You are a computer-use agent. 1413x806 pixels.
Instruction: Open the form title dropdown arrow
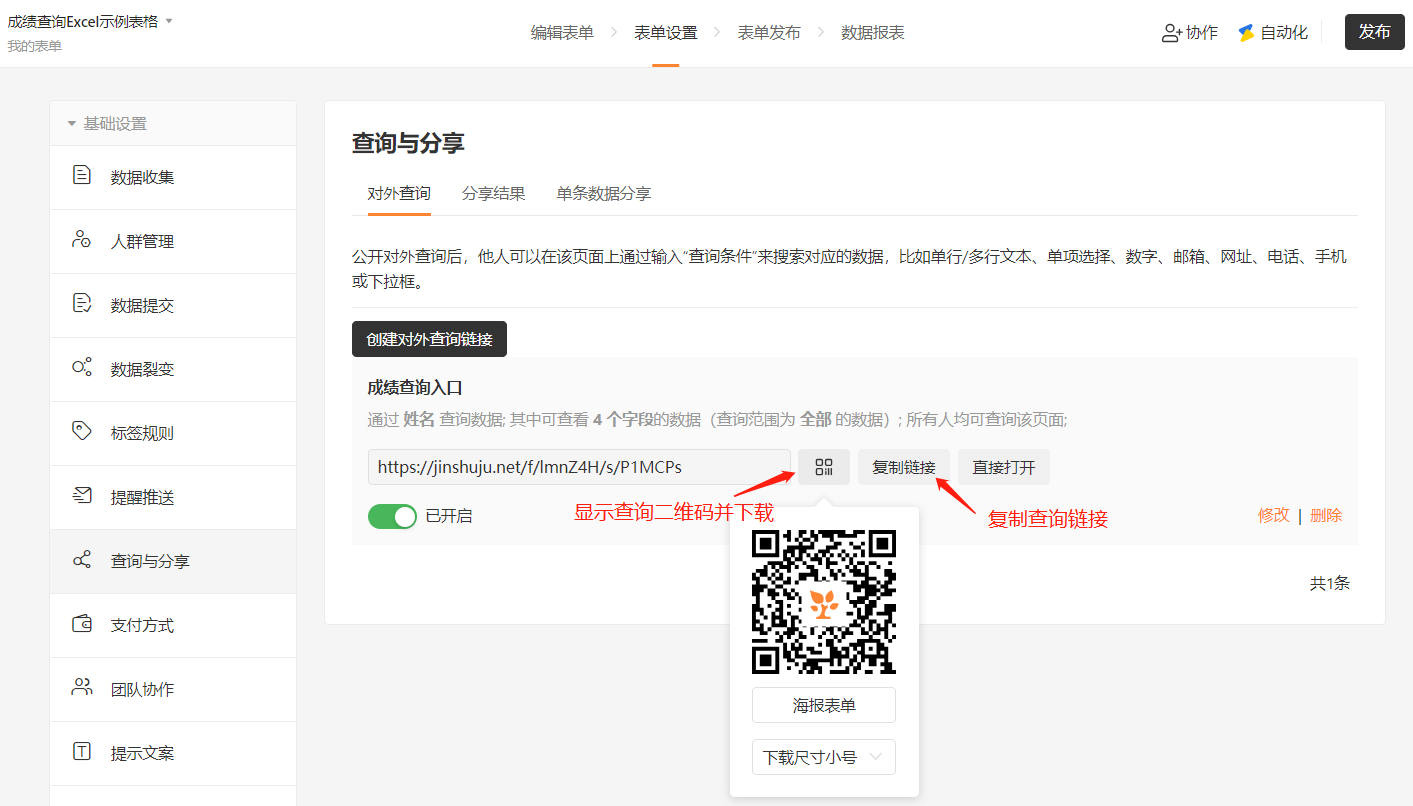coord(169,21)
